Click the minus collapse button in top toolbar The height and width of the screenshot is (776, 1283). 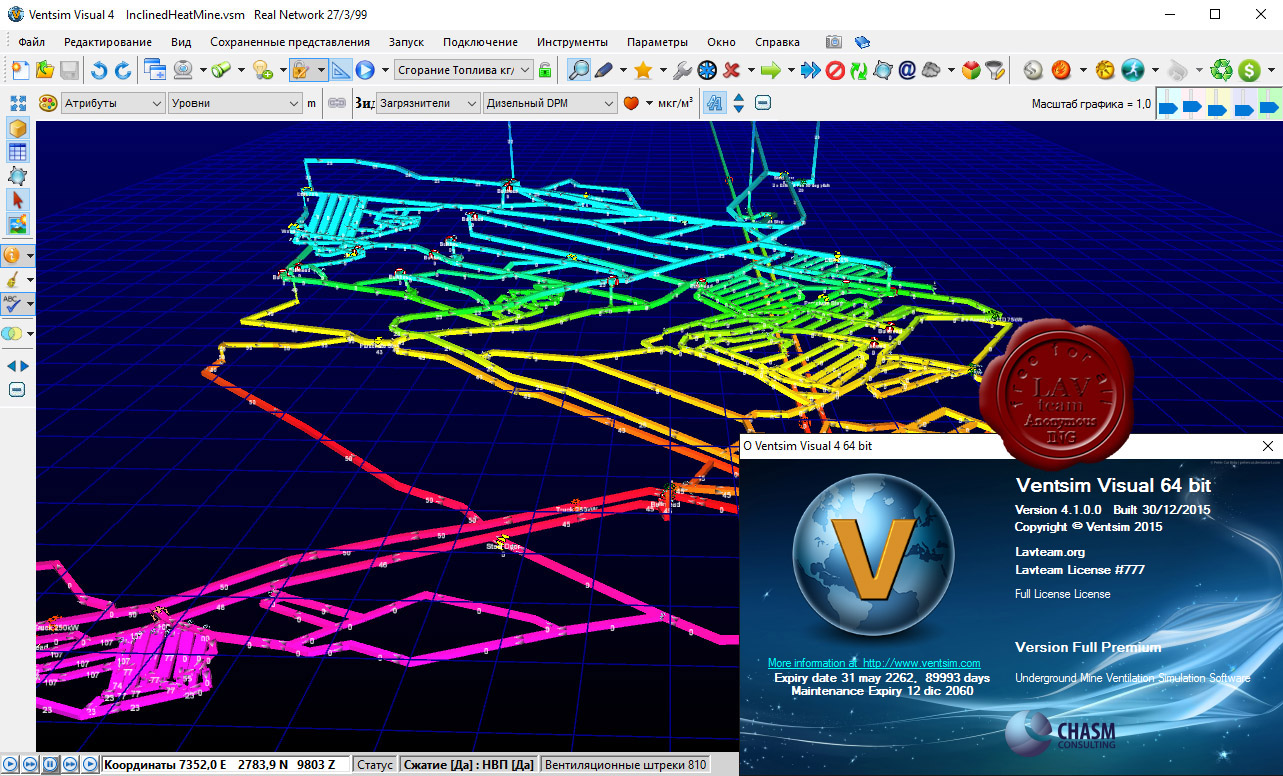(763, 102)
